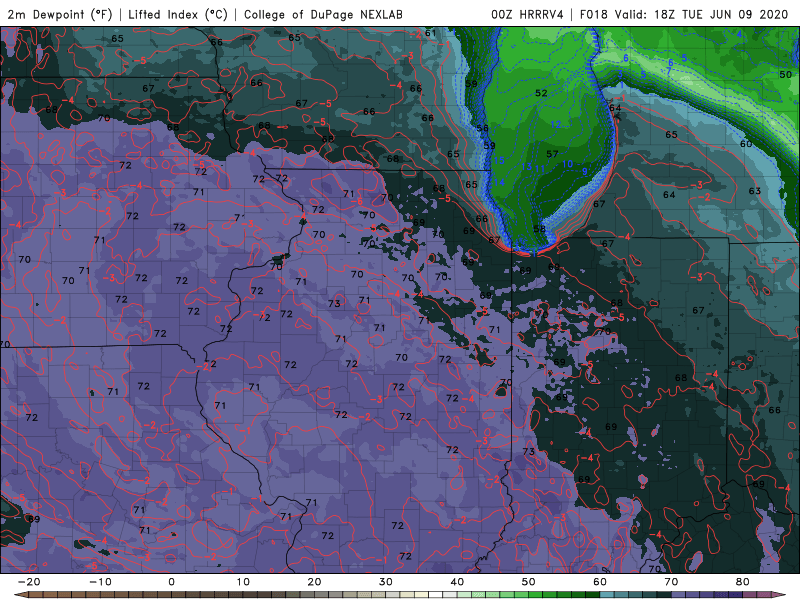Click the 52 dewpoint value in the green area
Viewport: 800px width, 600px height.
point(541,93)
